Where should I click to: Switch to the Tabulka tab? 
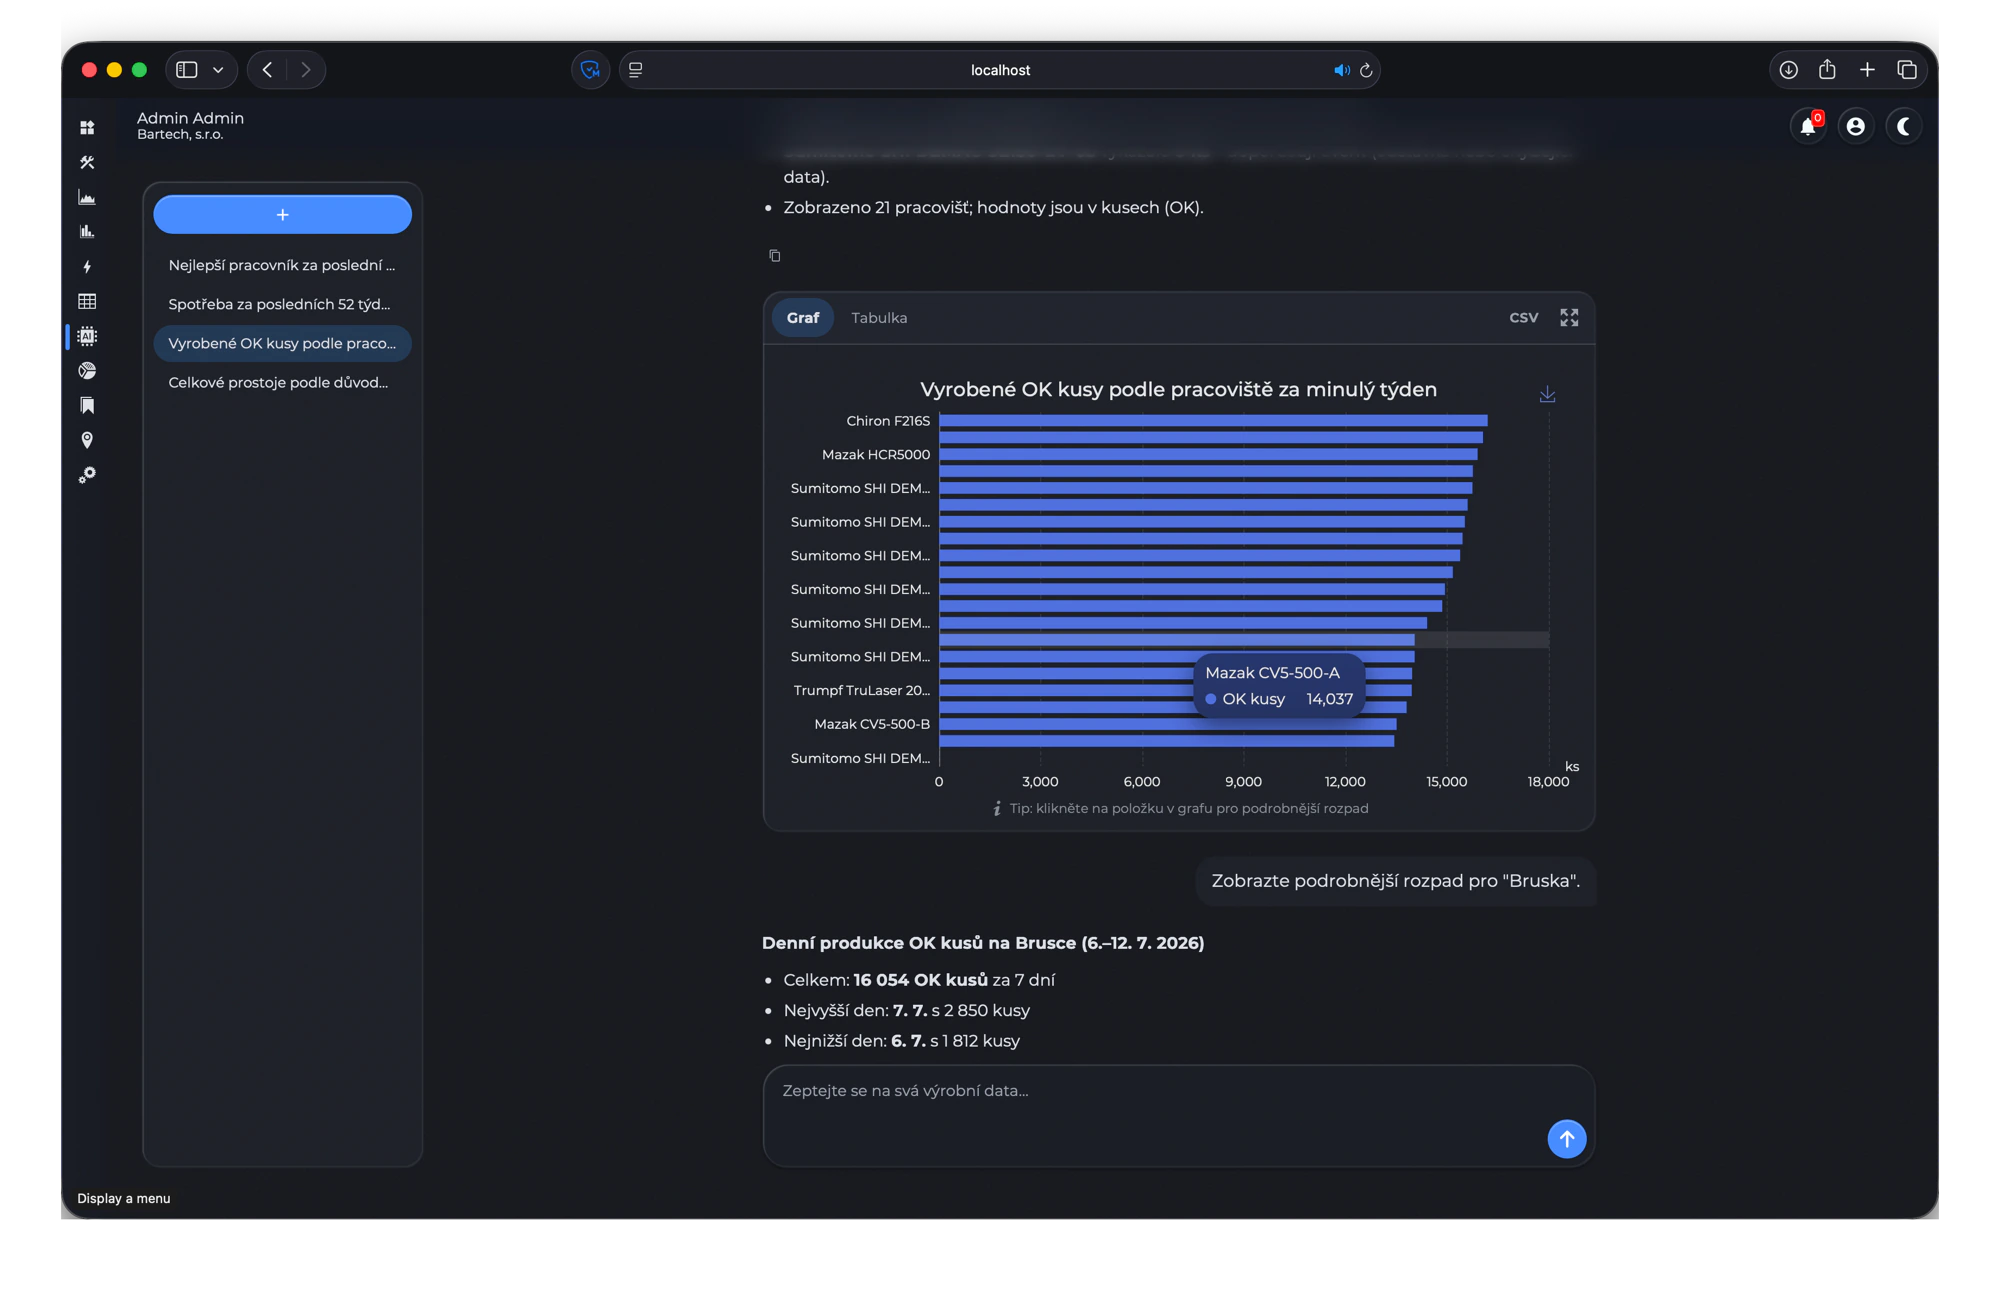point(879,317)
